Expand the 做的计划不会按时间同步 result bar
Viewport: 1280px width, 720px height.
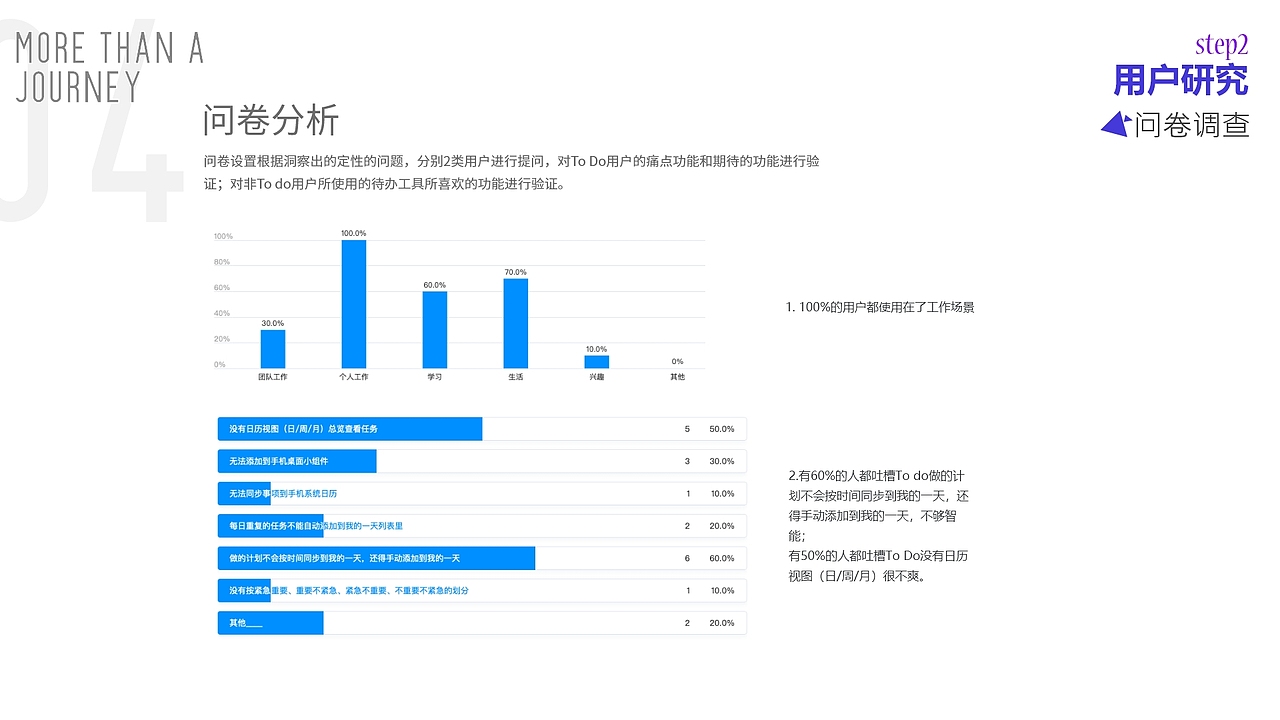(x=375, y=558)
